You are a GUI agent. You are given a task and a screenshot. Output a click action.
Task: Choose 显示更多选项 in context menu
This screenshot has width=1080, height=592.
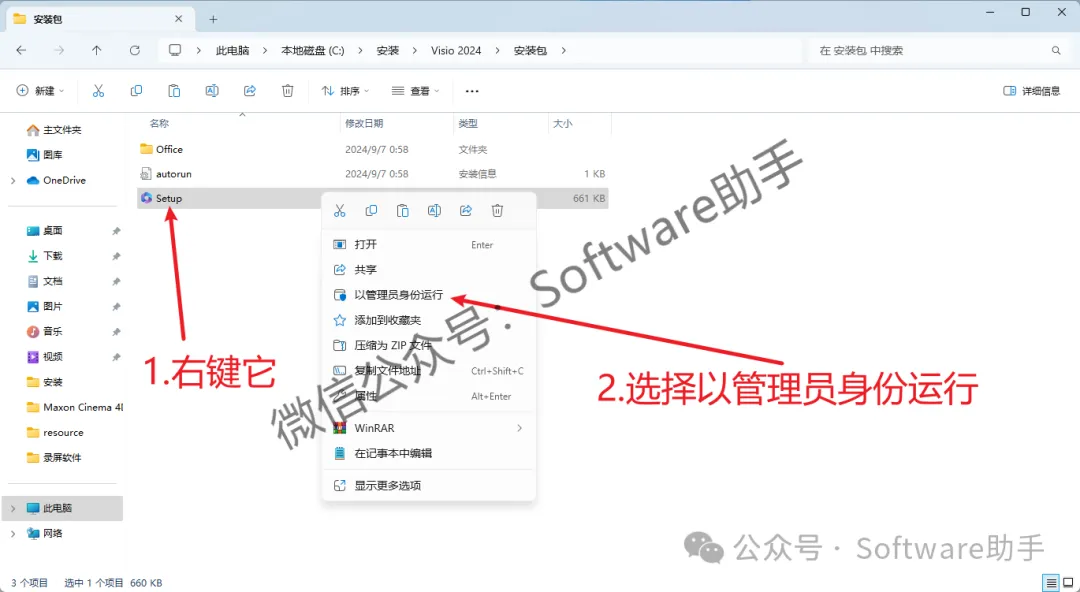(x=429, y=485)
